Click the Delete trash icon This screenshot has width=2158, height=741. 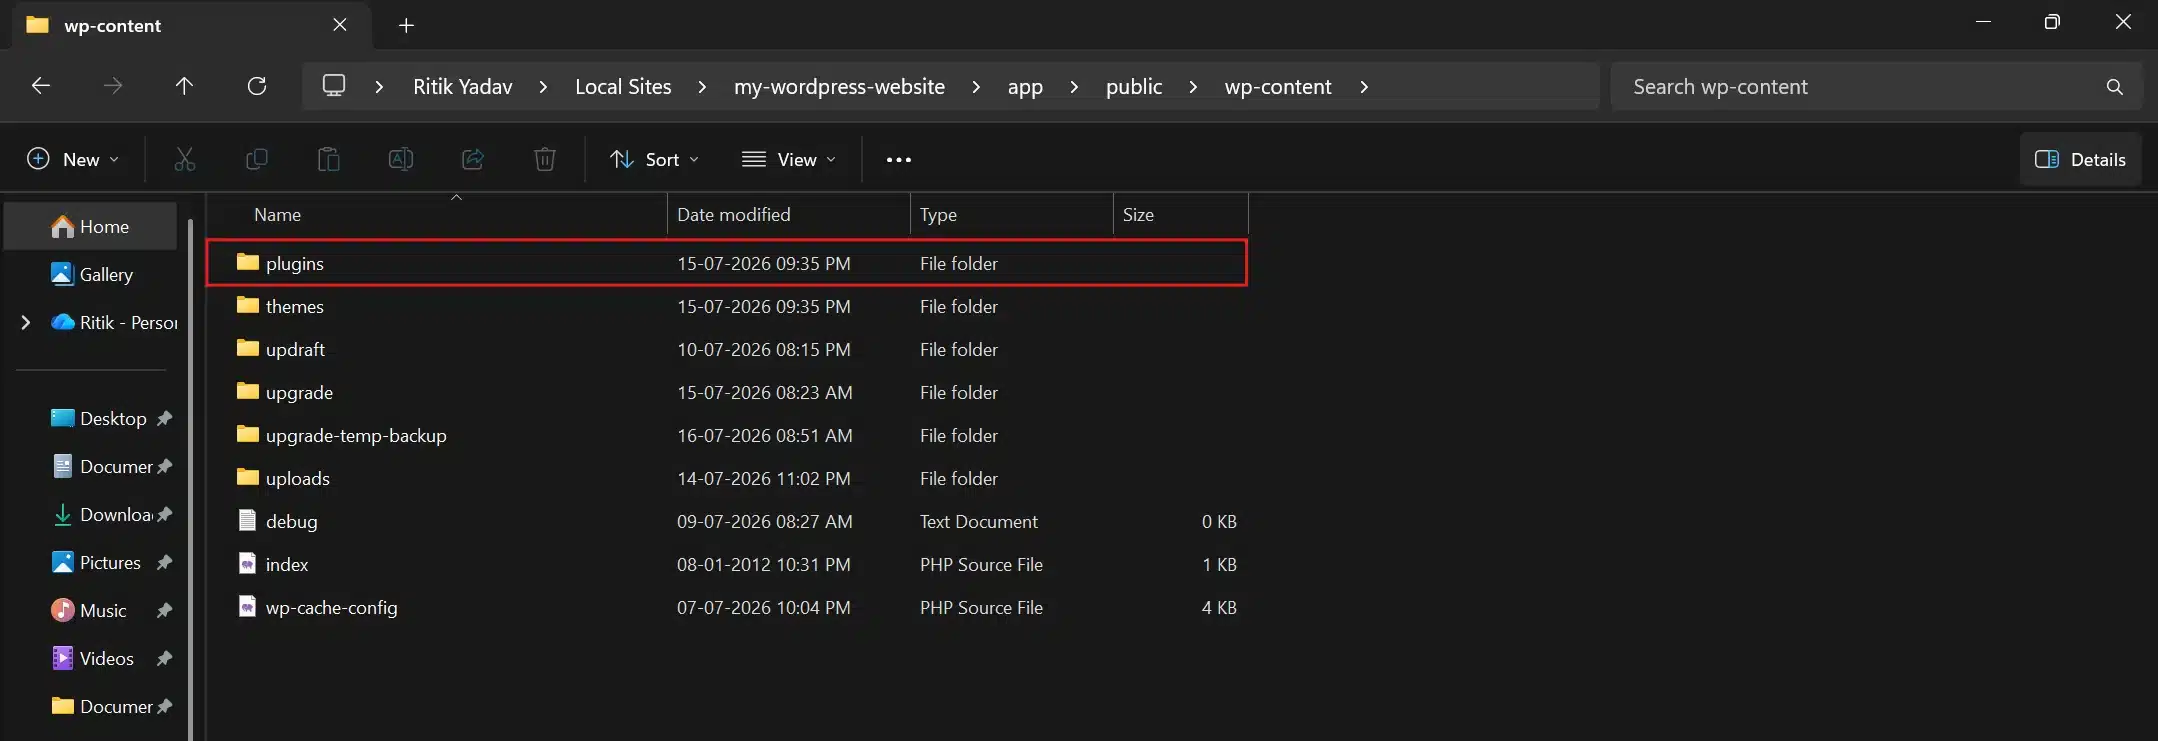point(545,159)
